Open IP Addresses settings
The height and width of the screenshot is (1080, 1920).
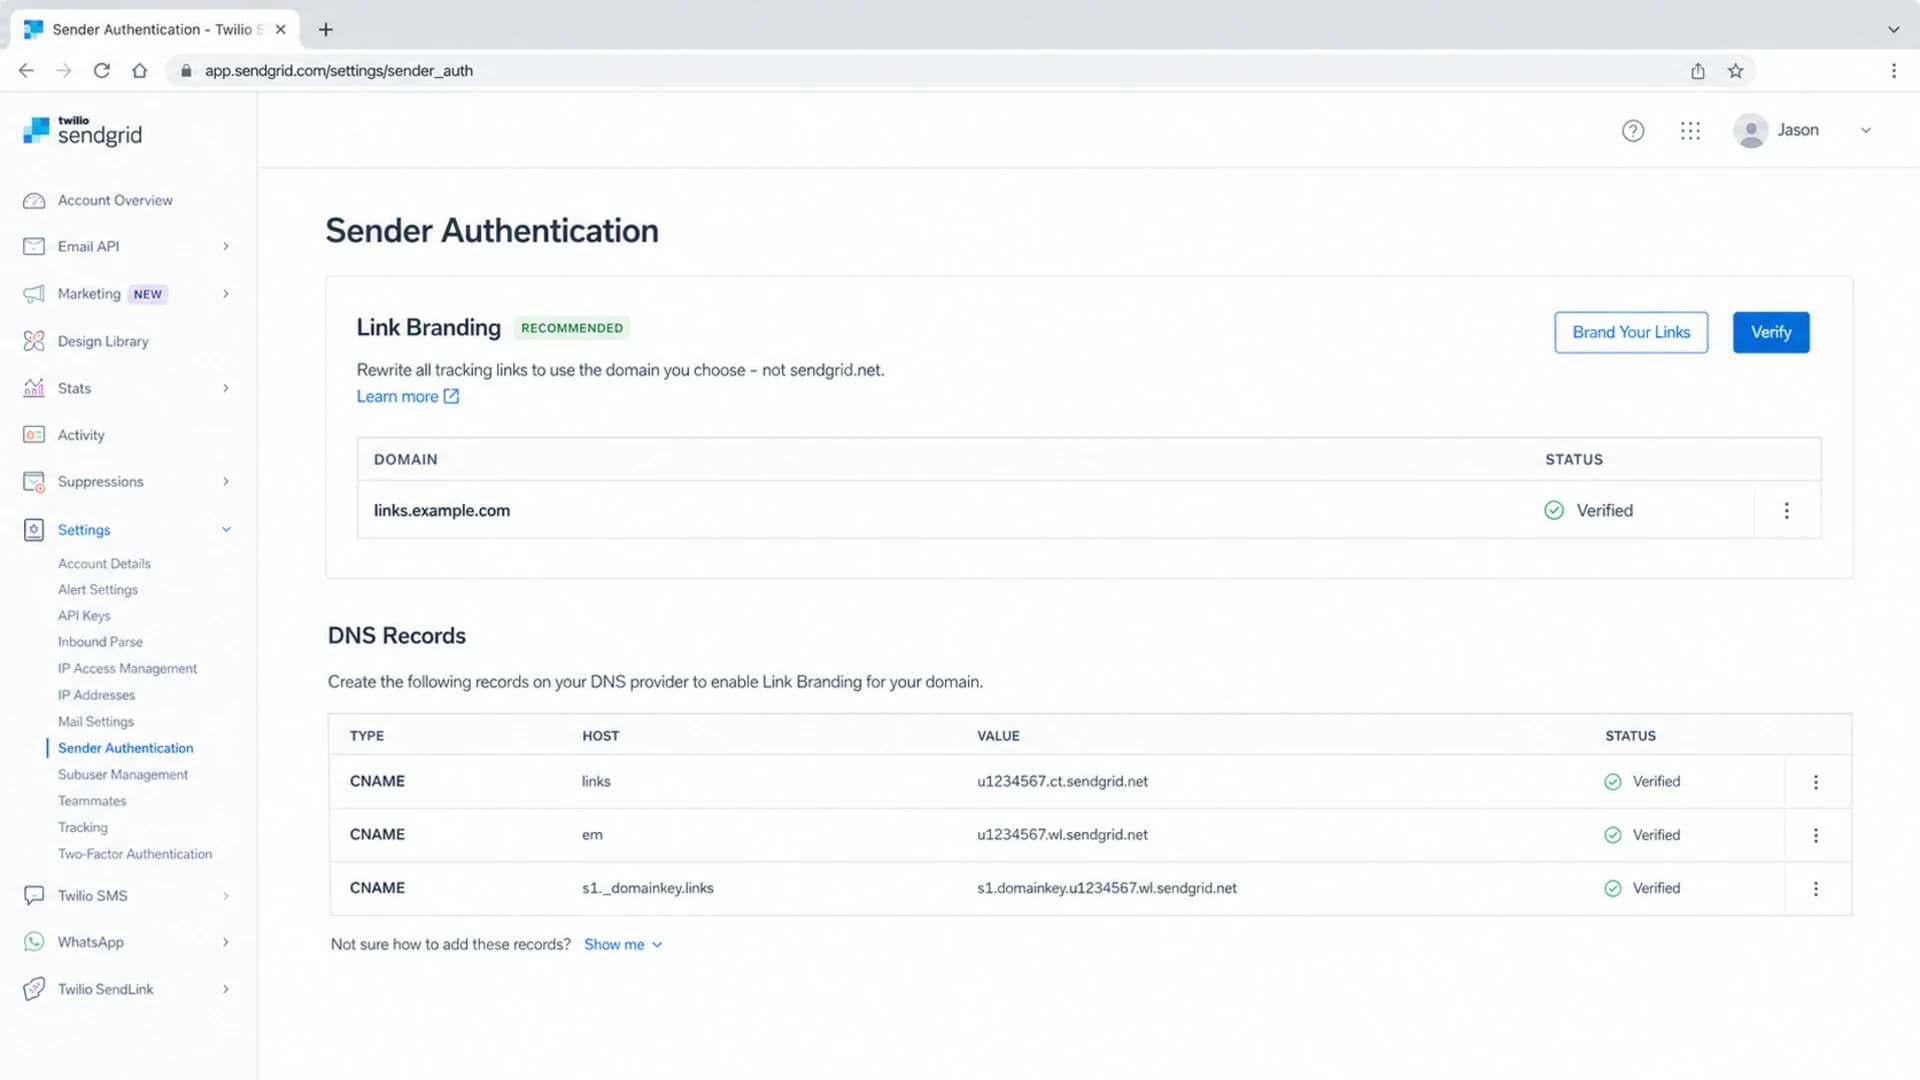(x=96, y=695)
